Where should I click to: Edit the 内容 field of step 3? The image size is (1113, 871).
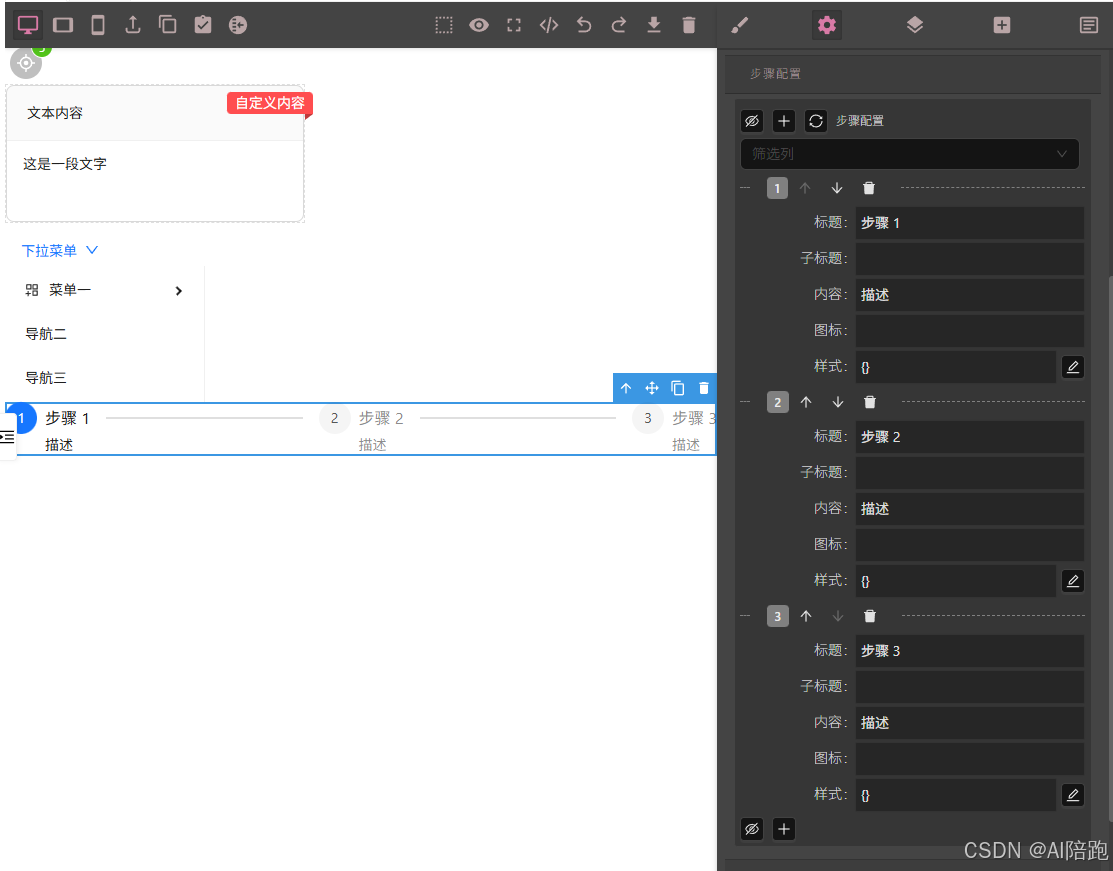click(970, 723)
